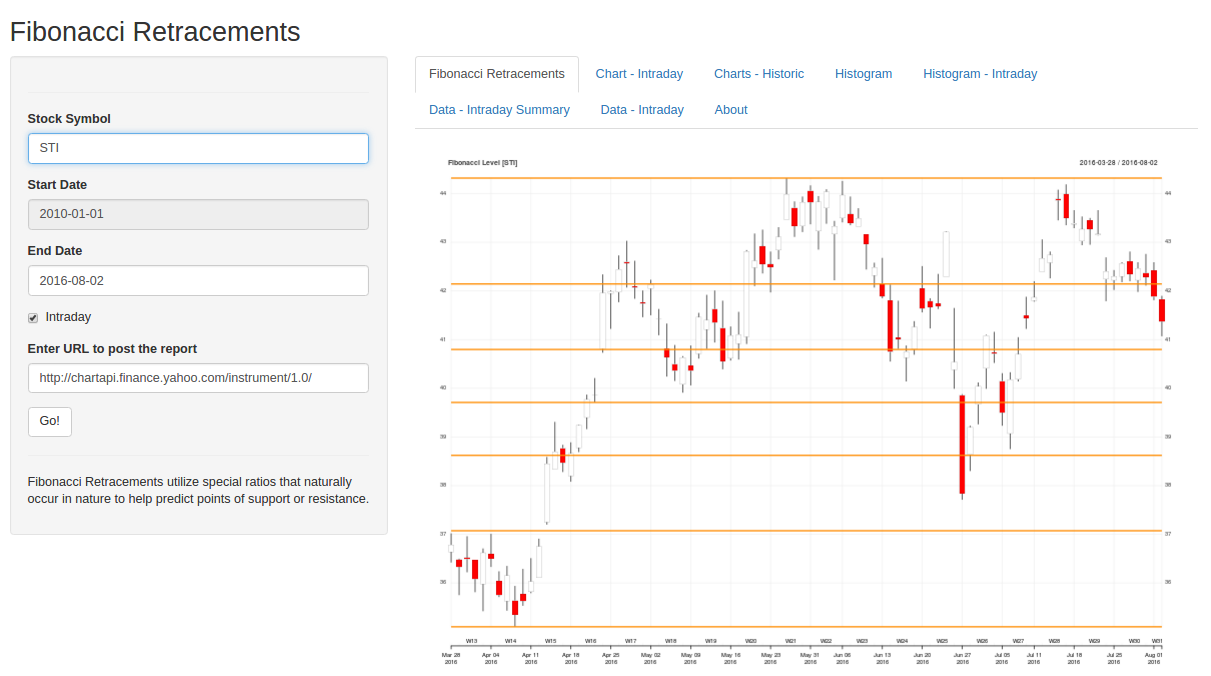Select the End Date field

[x=197, y=280]
